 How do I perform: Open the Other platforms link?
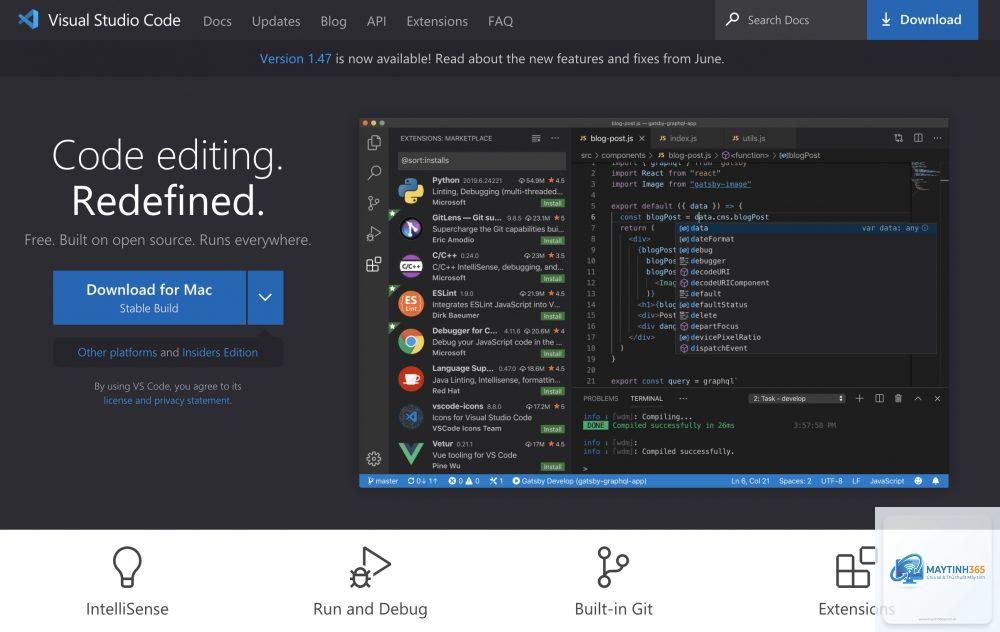pyautogui.click(x=117, y=352)
